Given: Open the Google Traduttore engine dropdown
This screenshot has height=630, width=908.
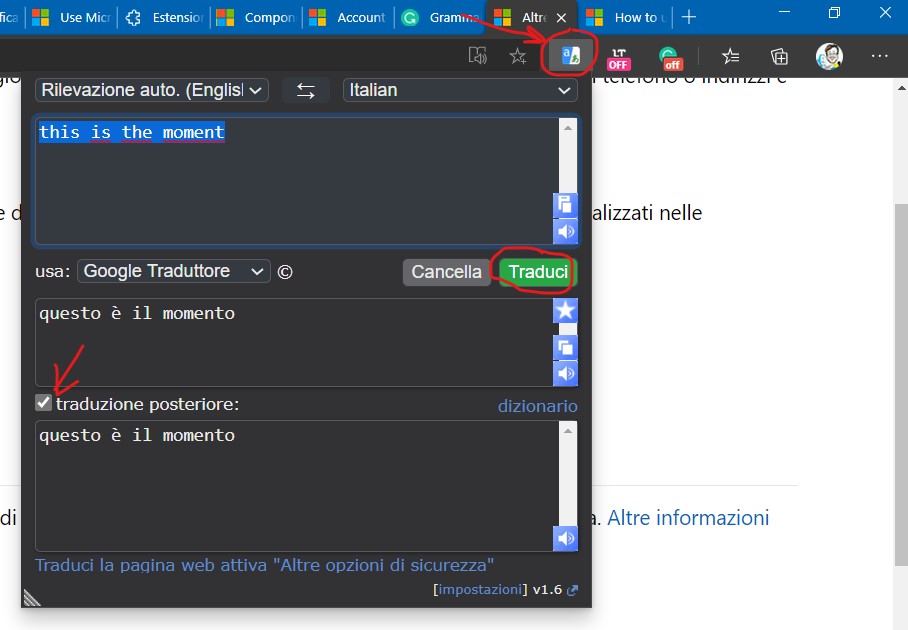Looking at the screenshot, I should (x=174, y=271).
